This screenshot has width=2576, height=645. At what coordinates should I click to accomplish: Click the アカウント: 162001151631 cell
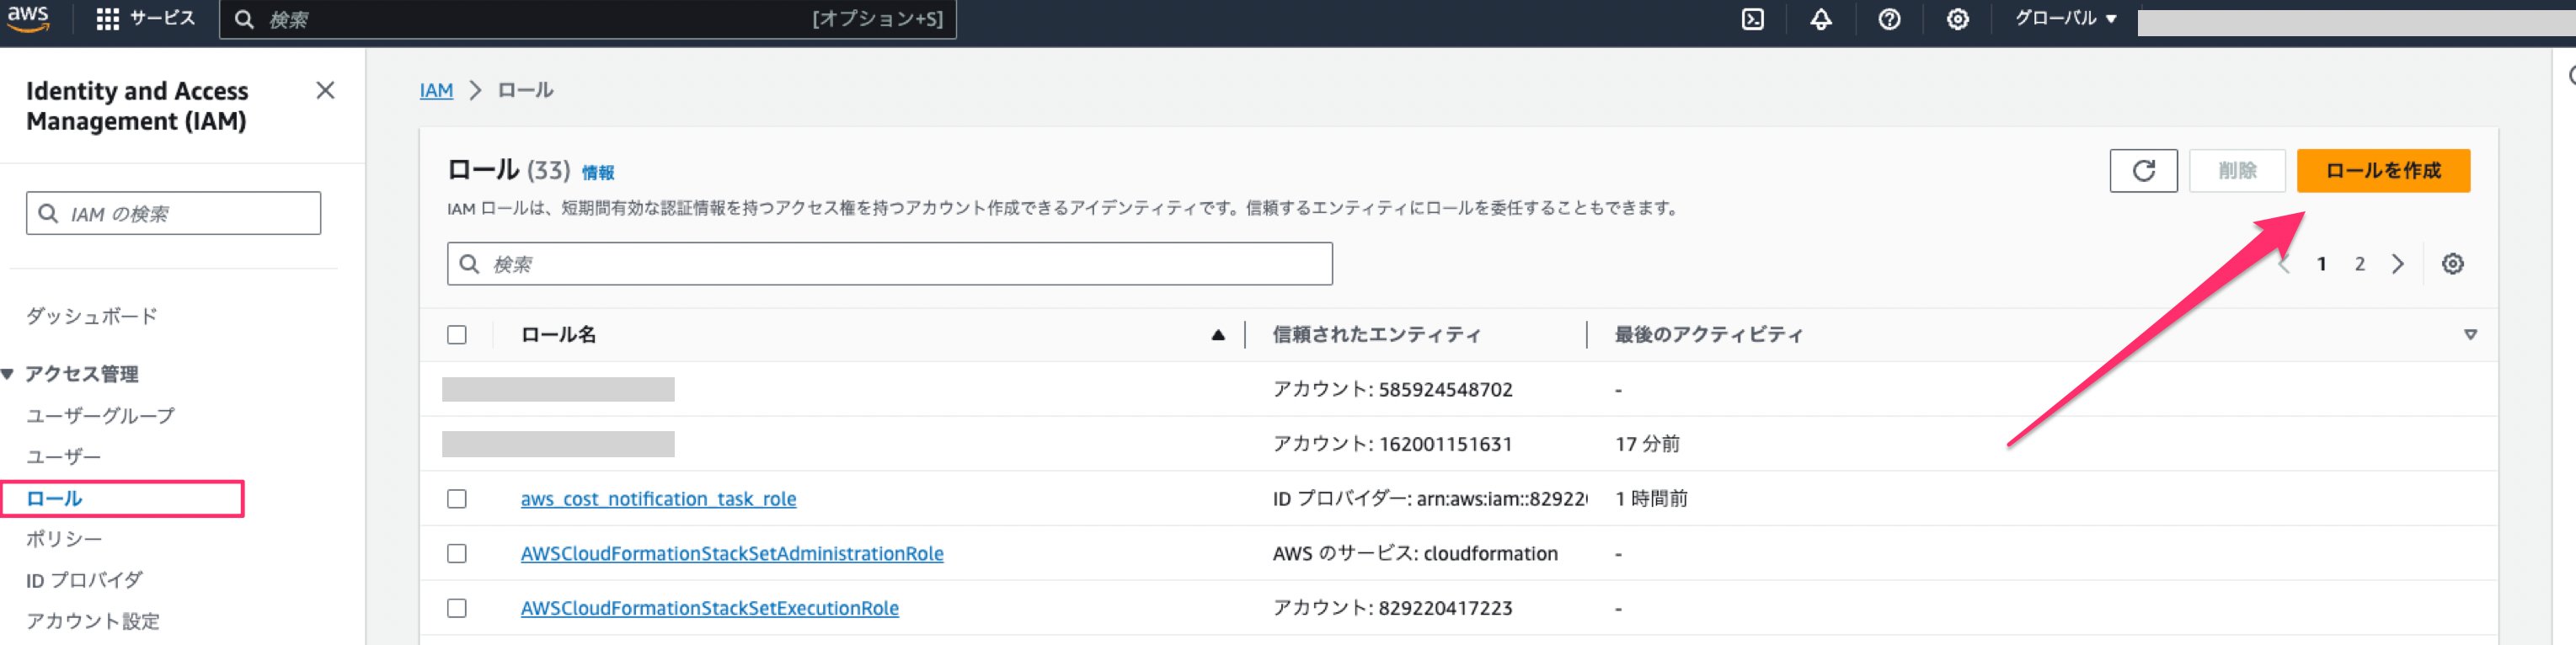pyautogui.click(x=1392, y=444)
